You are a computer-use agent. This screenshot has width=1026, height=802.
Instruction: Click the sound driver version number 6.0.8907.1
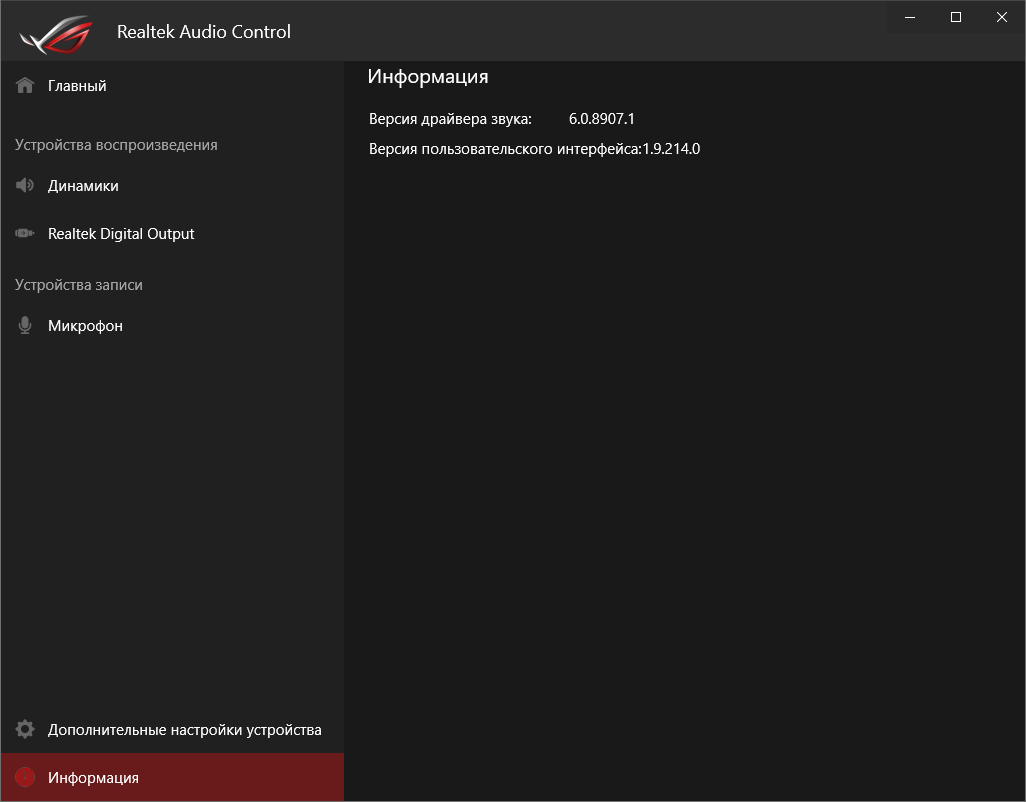pyautogui.click(x=602, y=119)
